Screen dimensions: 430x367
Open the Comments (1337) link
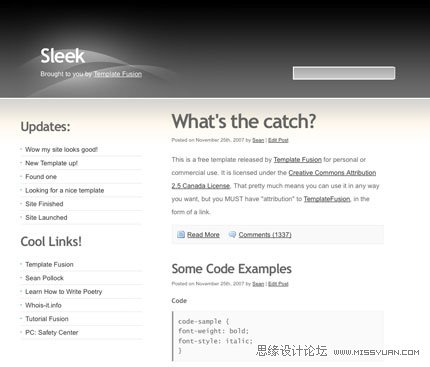(x=265, y=235)
